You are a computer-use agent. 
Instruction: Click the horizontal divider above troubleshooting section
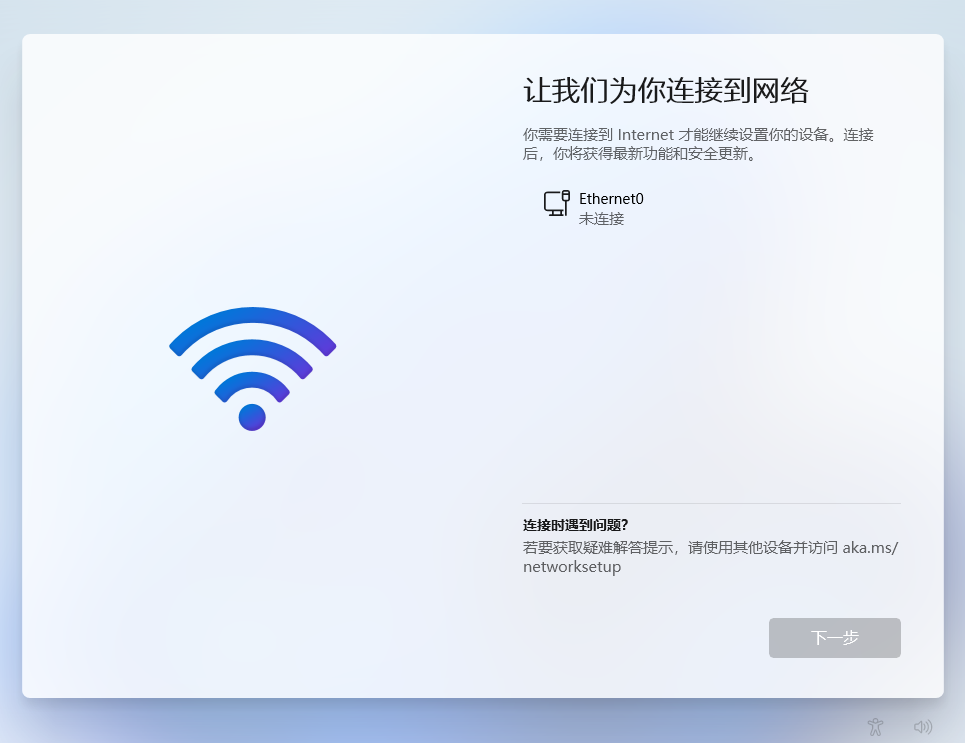(x=711, y=504)
